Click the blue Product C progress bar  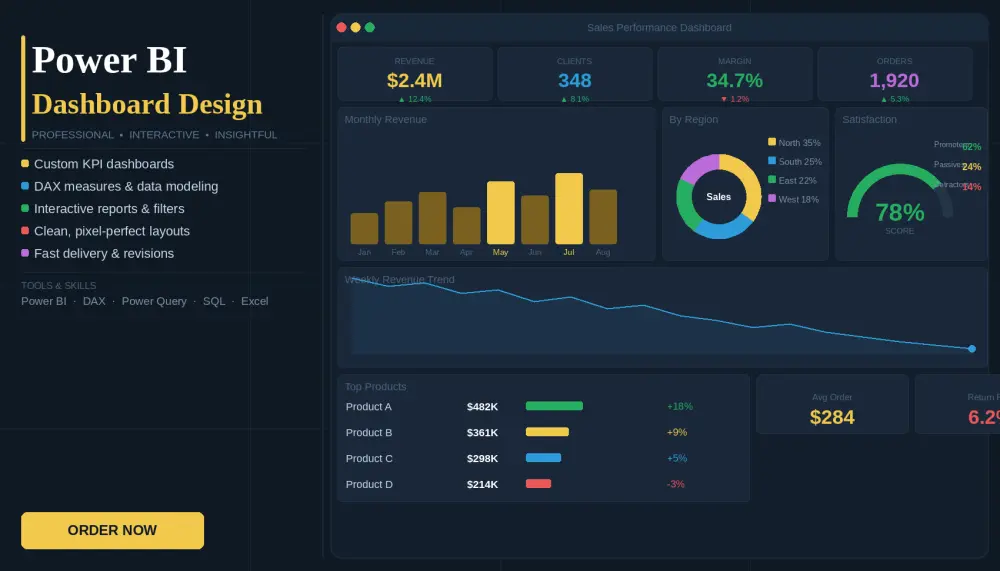[543, 457]
